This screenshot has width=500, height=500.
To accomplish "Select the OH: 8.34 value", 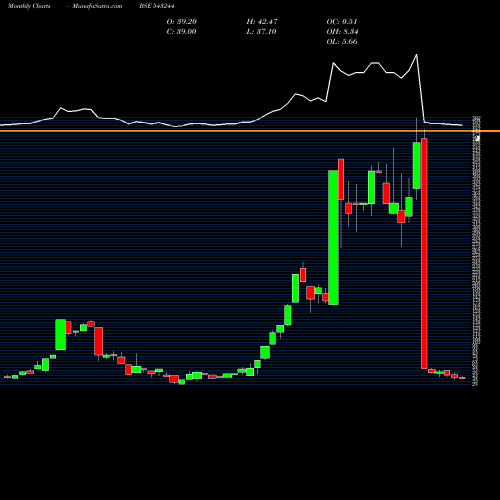I will pos(342,32).
